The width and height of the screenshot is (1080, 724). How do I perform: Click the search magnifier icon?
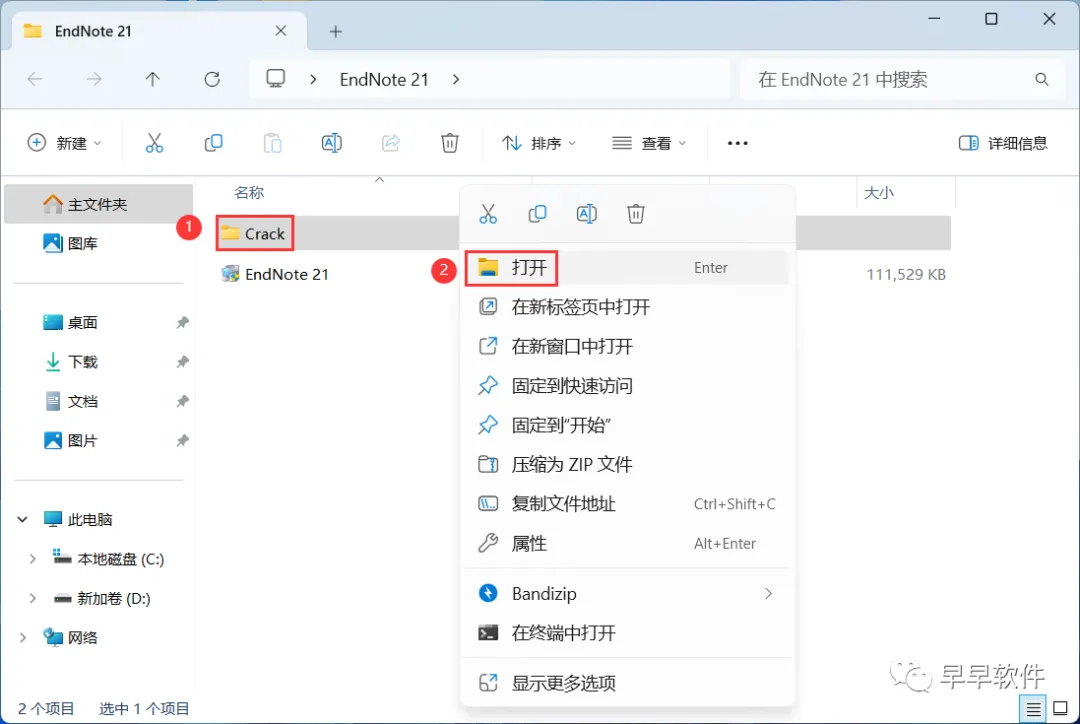(1041, 80)
